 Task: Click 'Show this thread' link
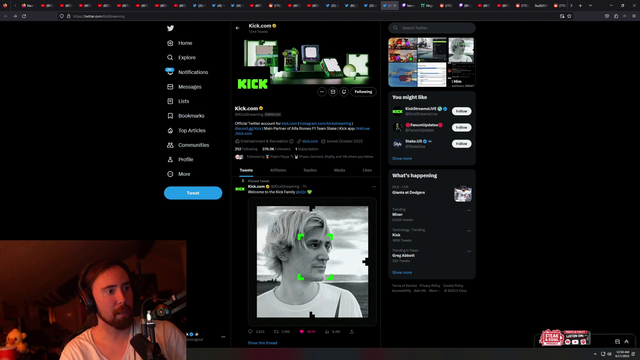click(262, 343)
